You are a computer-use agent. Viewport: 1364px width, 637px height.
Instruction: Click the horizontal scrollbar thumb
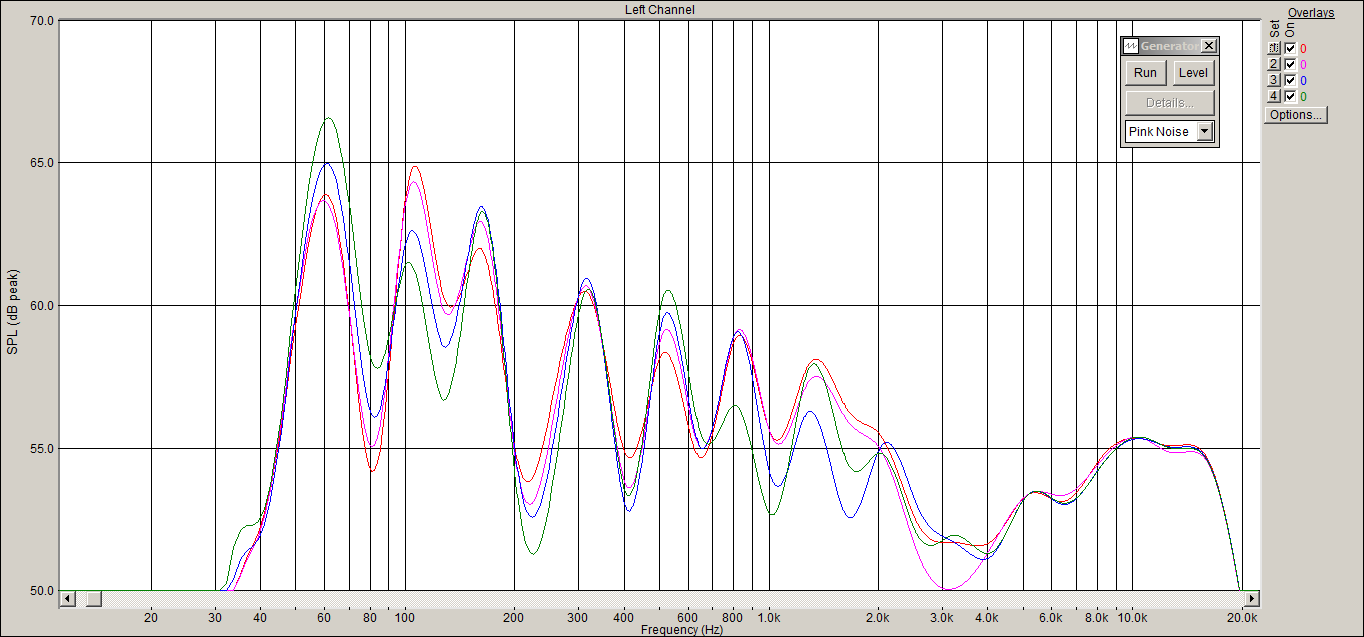93,599
